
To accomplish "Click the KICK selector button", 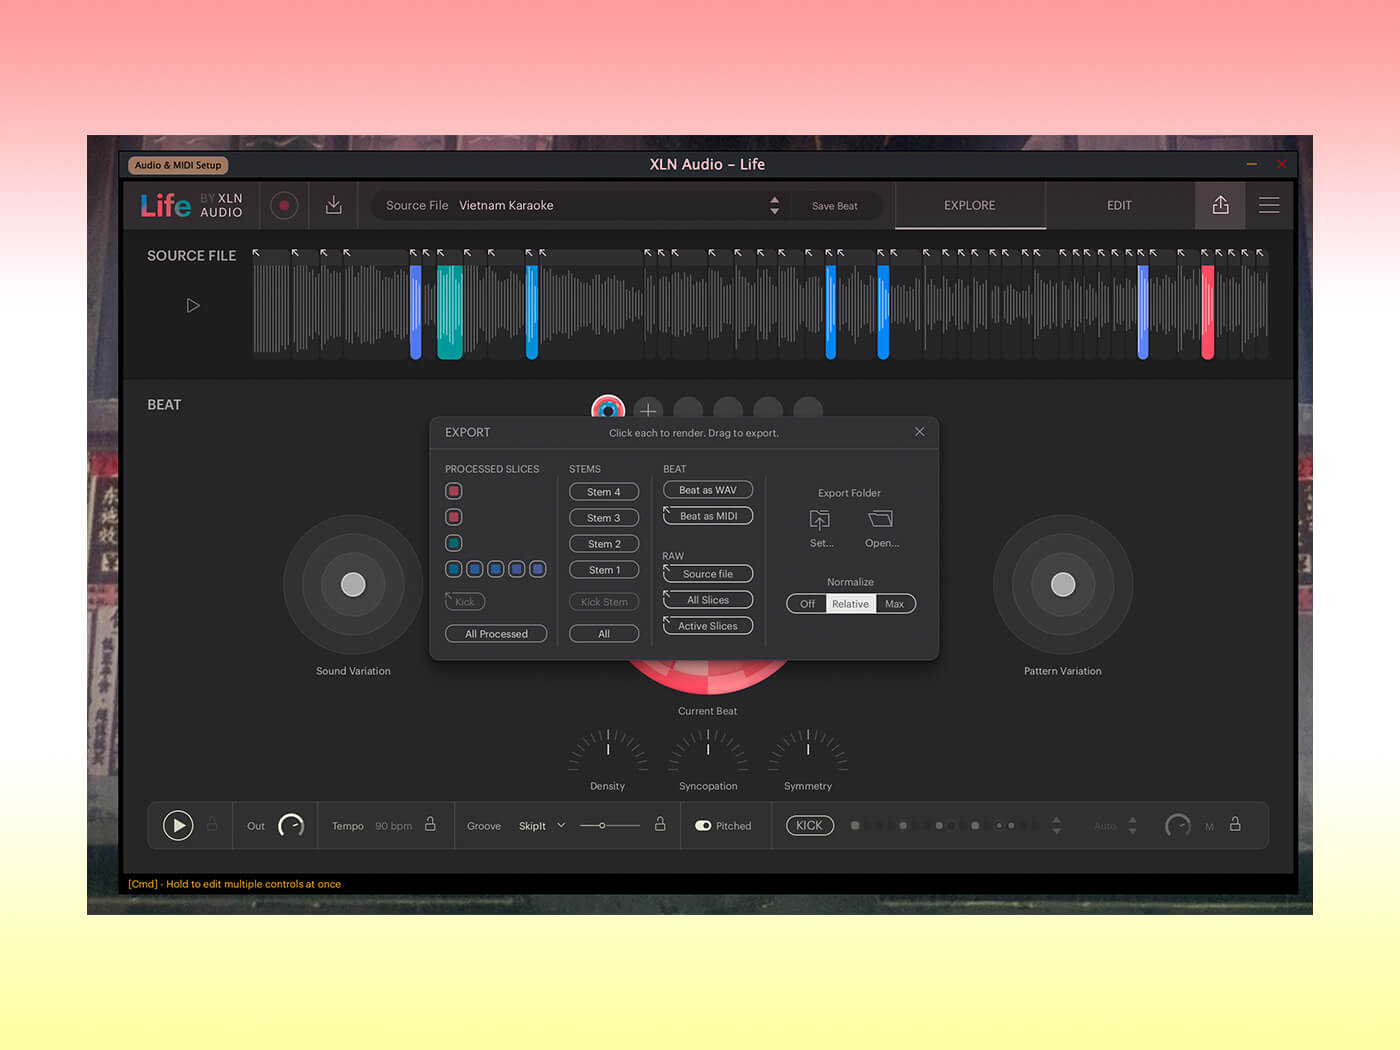I will (810, 825).
